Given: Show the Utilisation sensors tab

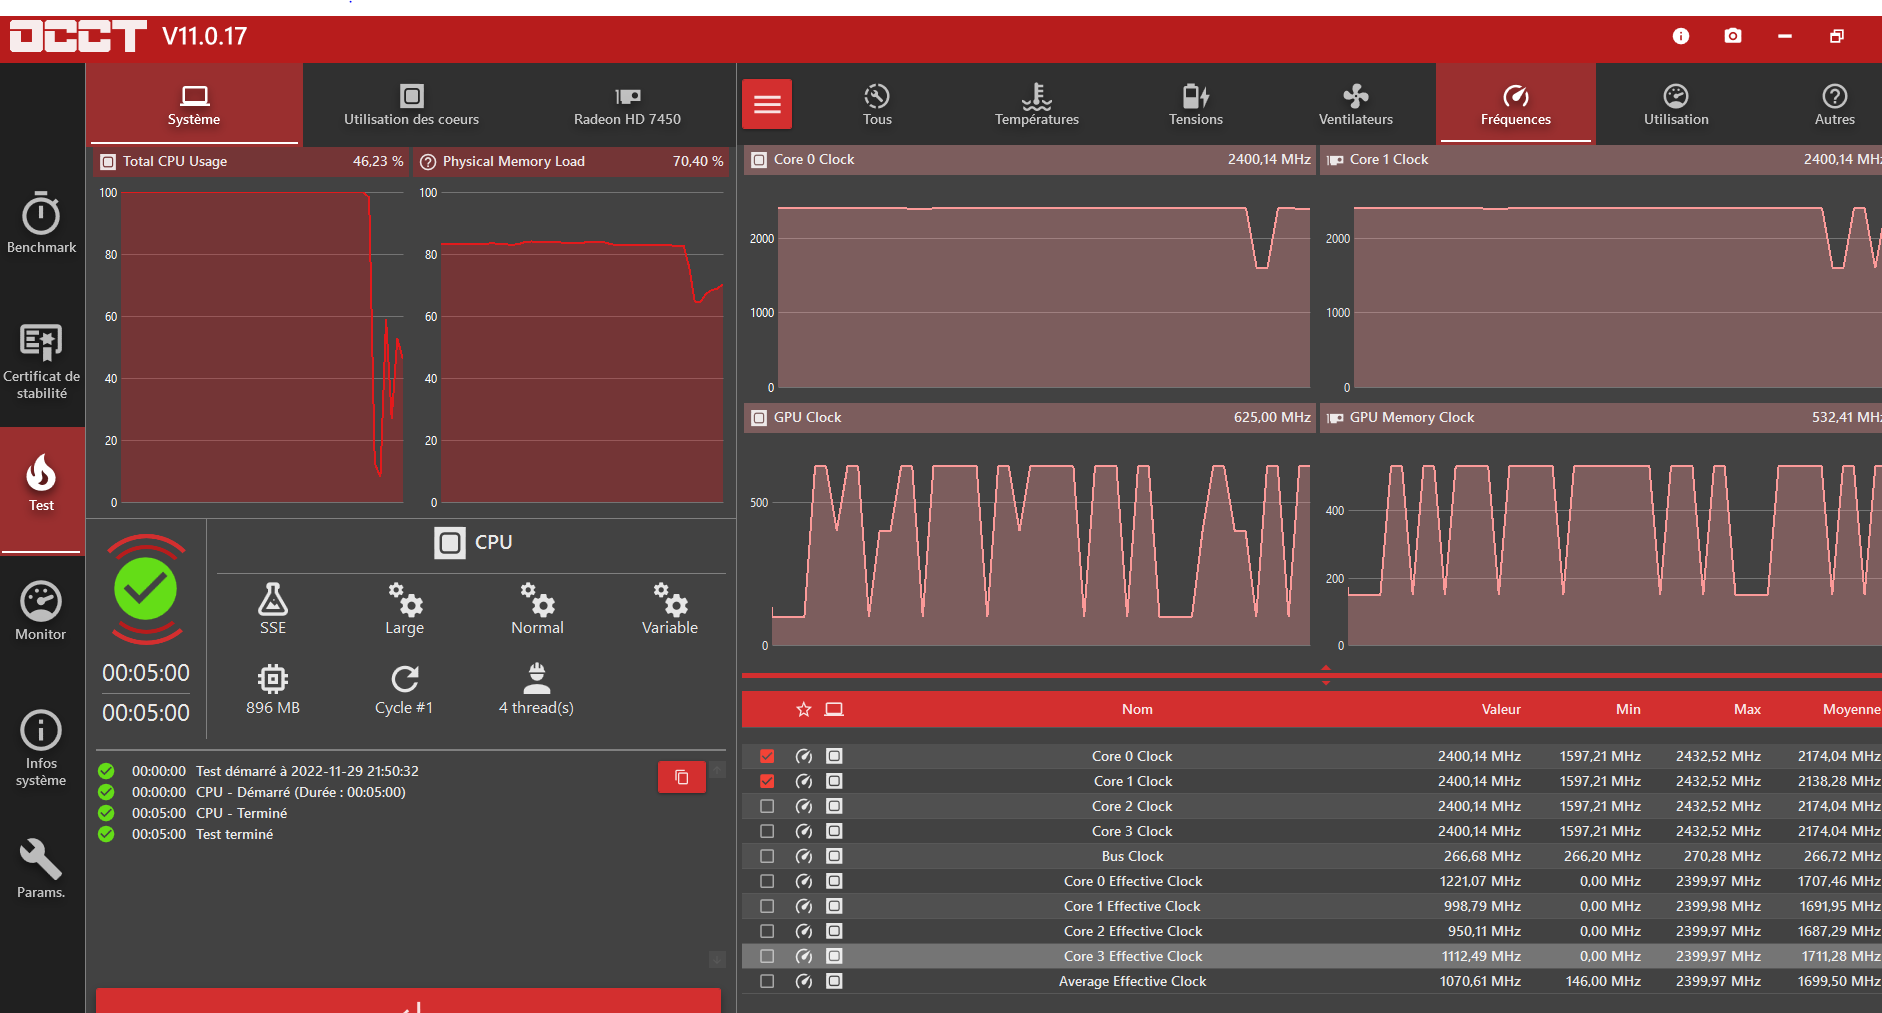Looking at the screenshot, I should pos(1676,104).
